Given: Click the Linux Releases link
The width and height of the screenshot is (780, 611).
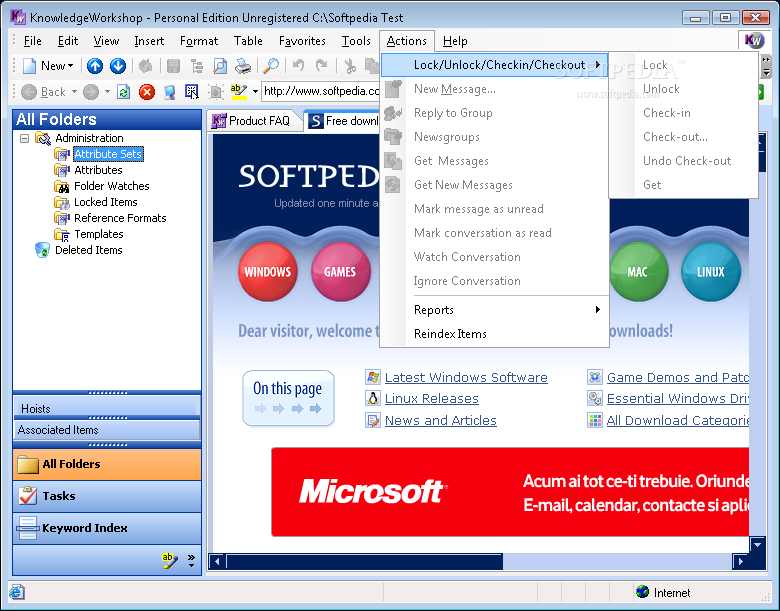Looking at the screenshot, I should point(431,399).
